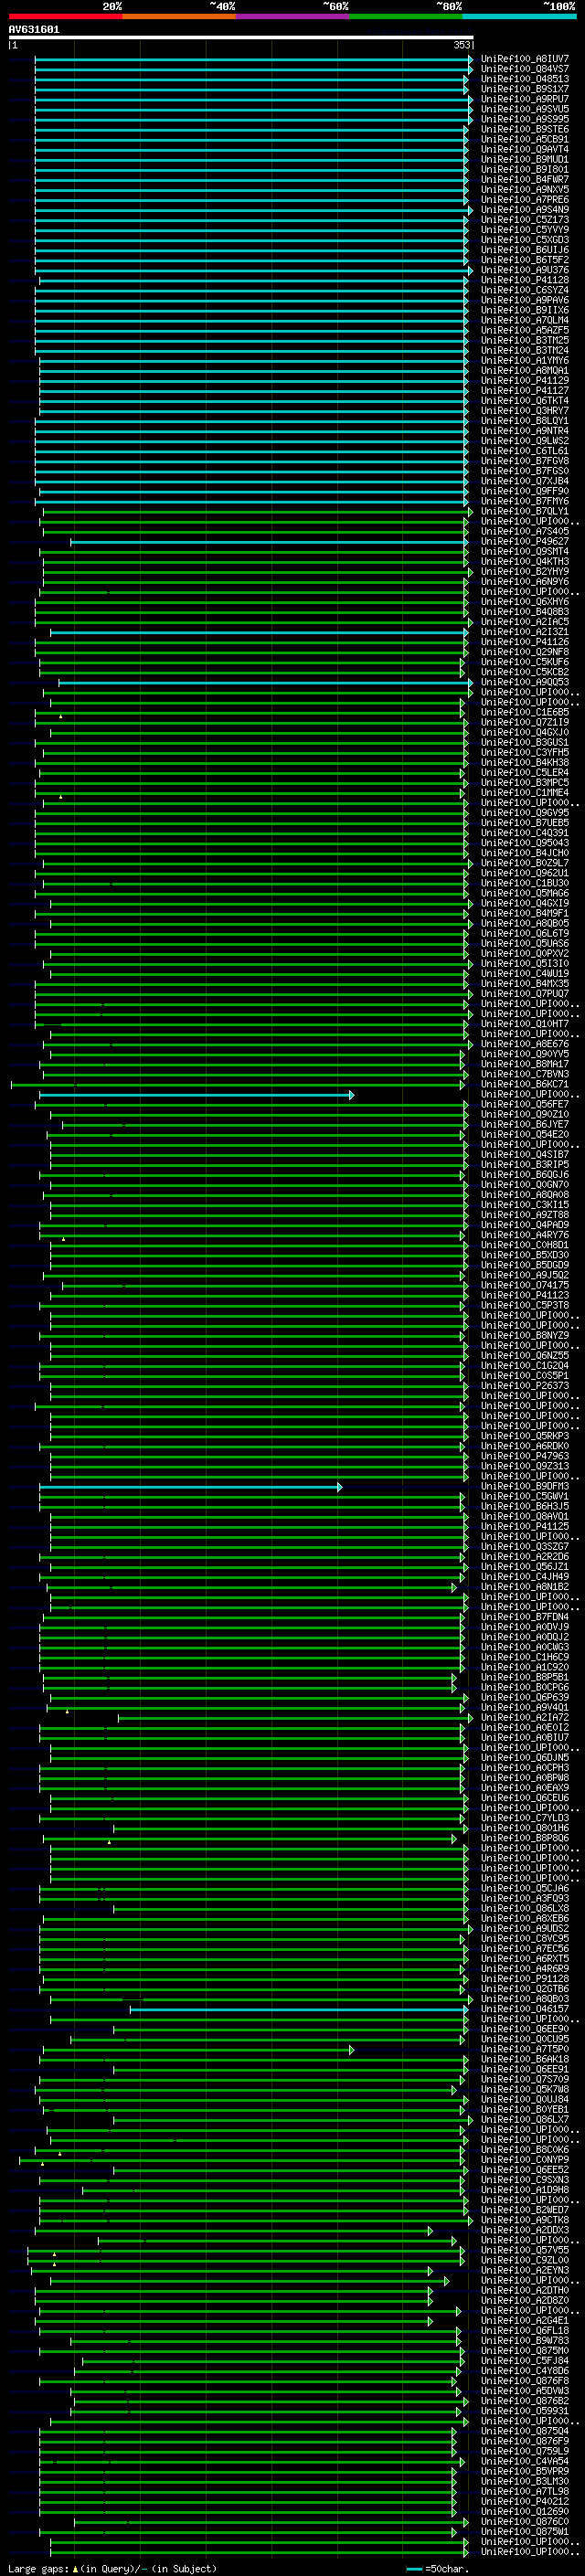This screenshot has width=585, height=2576.
Task: Select hit label UniRef100_Q9LWS2
Action: click(525, 441)
